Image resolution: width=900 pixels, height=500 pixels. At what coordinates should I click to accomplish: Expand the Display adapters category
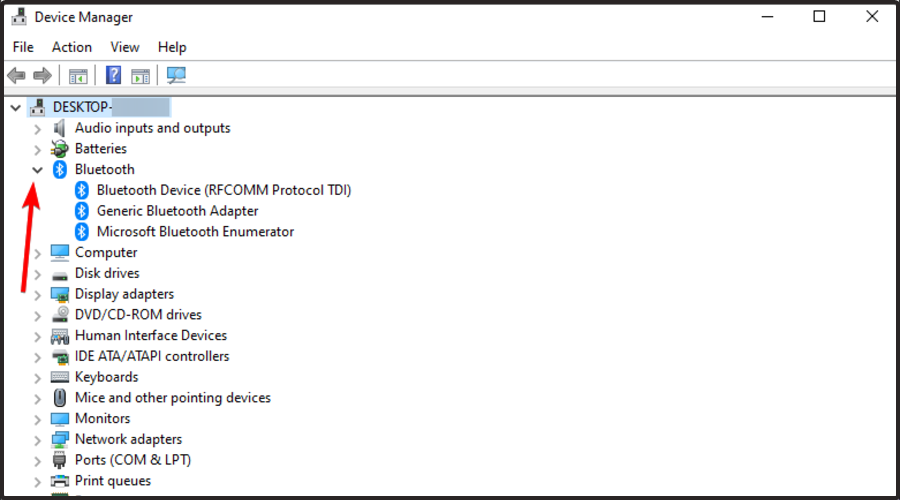pyautogui.click(x=38, y=295)
